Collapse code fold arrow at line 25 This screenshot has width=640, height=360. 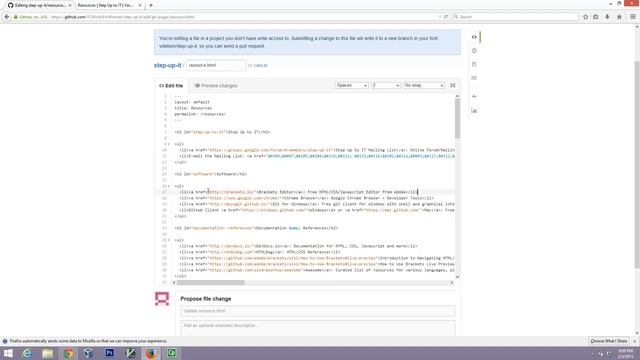169,240
